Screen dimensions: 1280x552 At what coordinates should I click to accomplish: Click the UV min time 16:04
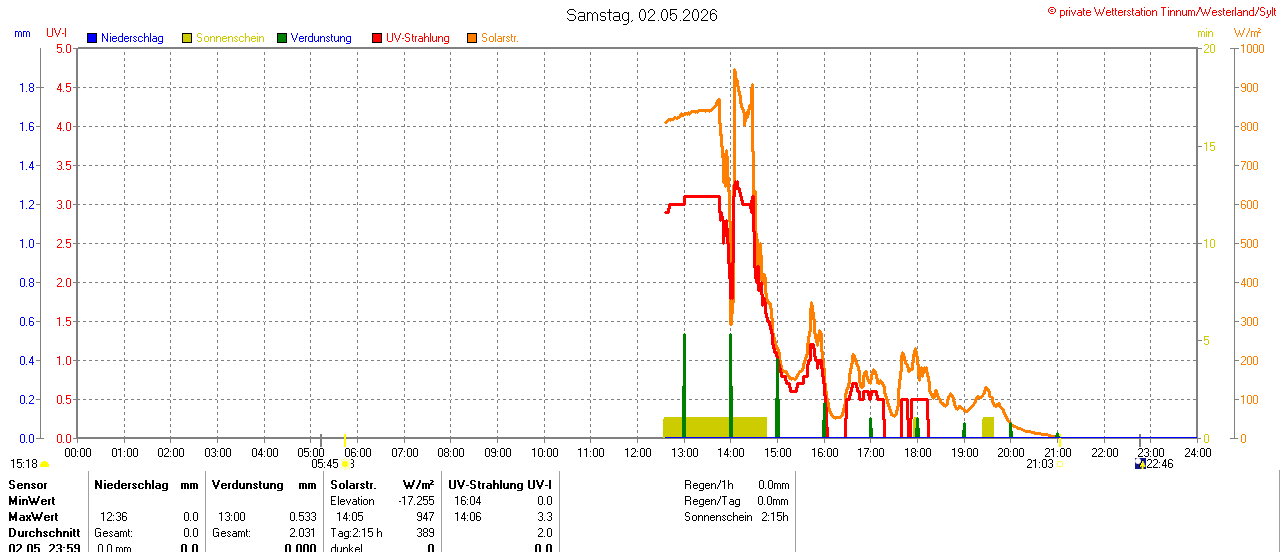tap(468, 500)
